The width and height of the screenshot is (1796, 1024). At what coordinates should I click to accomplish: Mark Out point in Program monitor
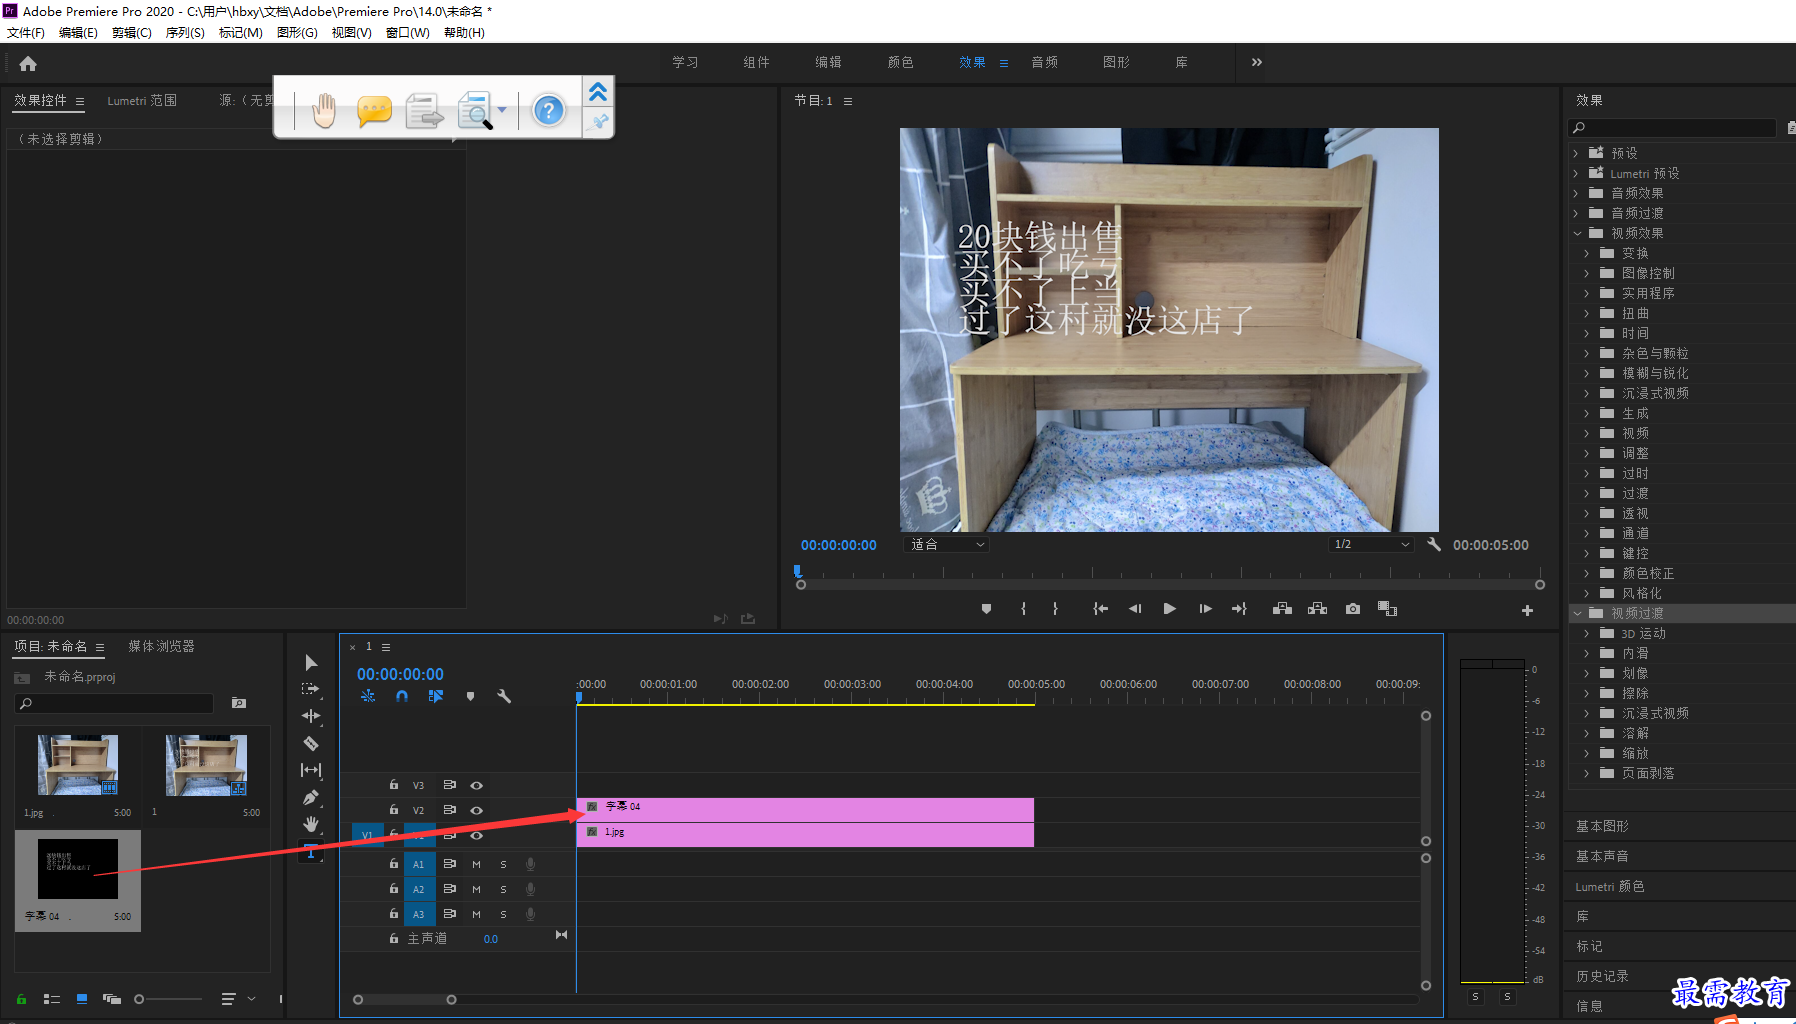[x=1055, y=609]
